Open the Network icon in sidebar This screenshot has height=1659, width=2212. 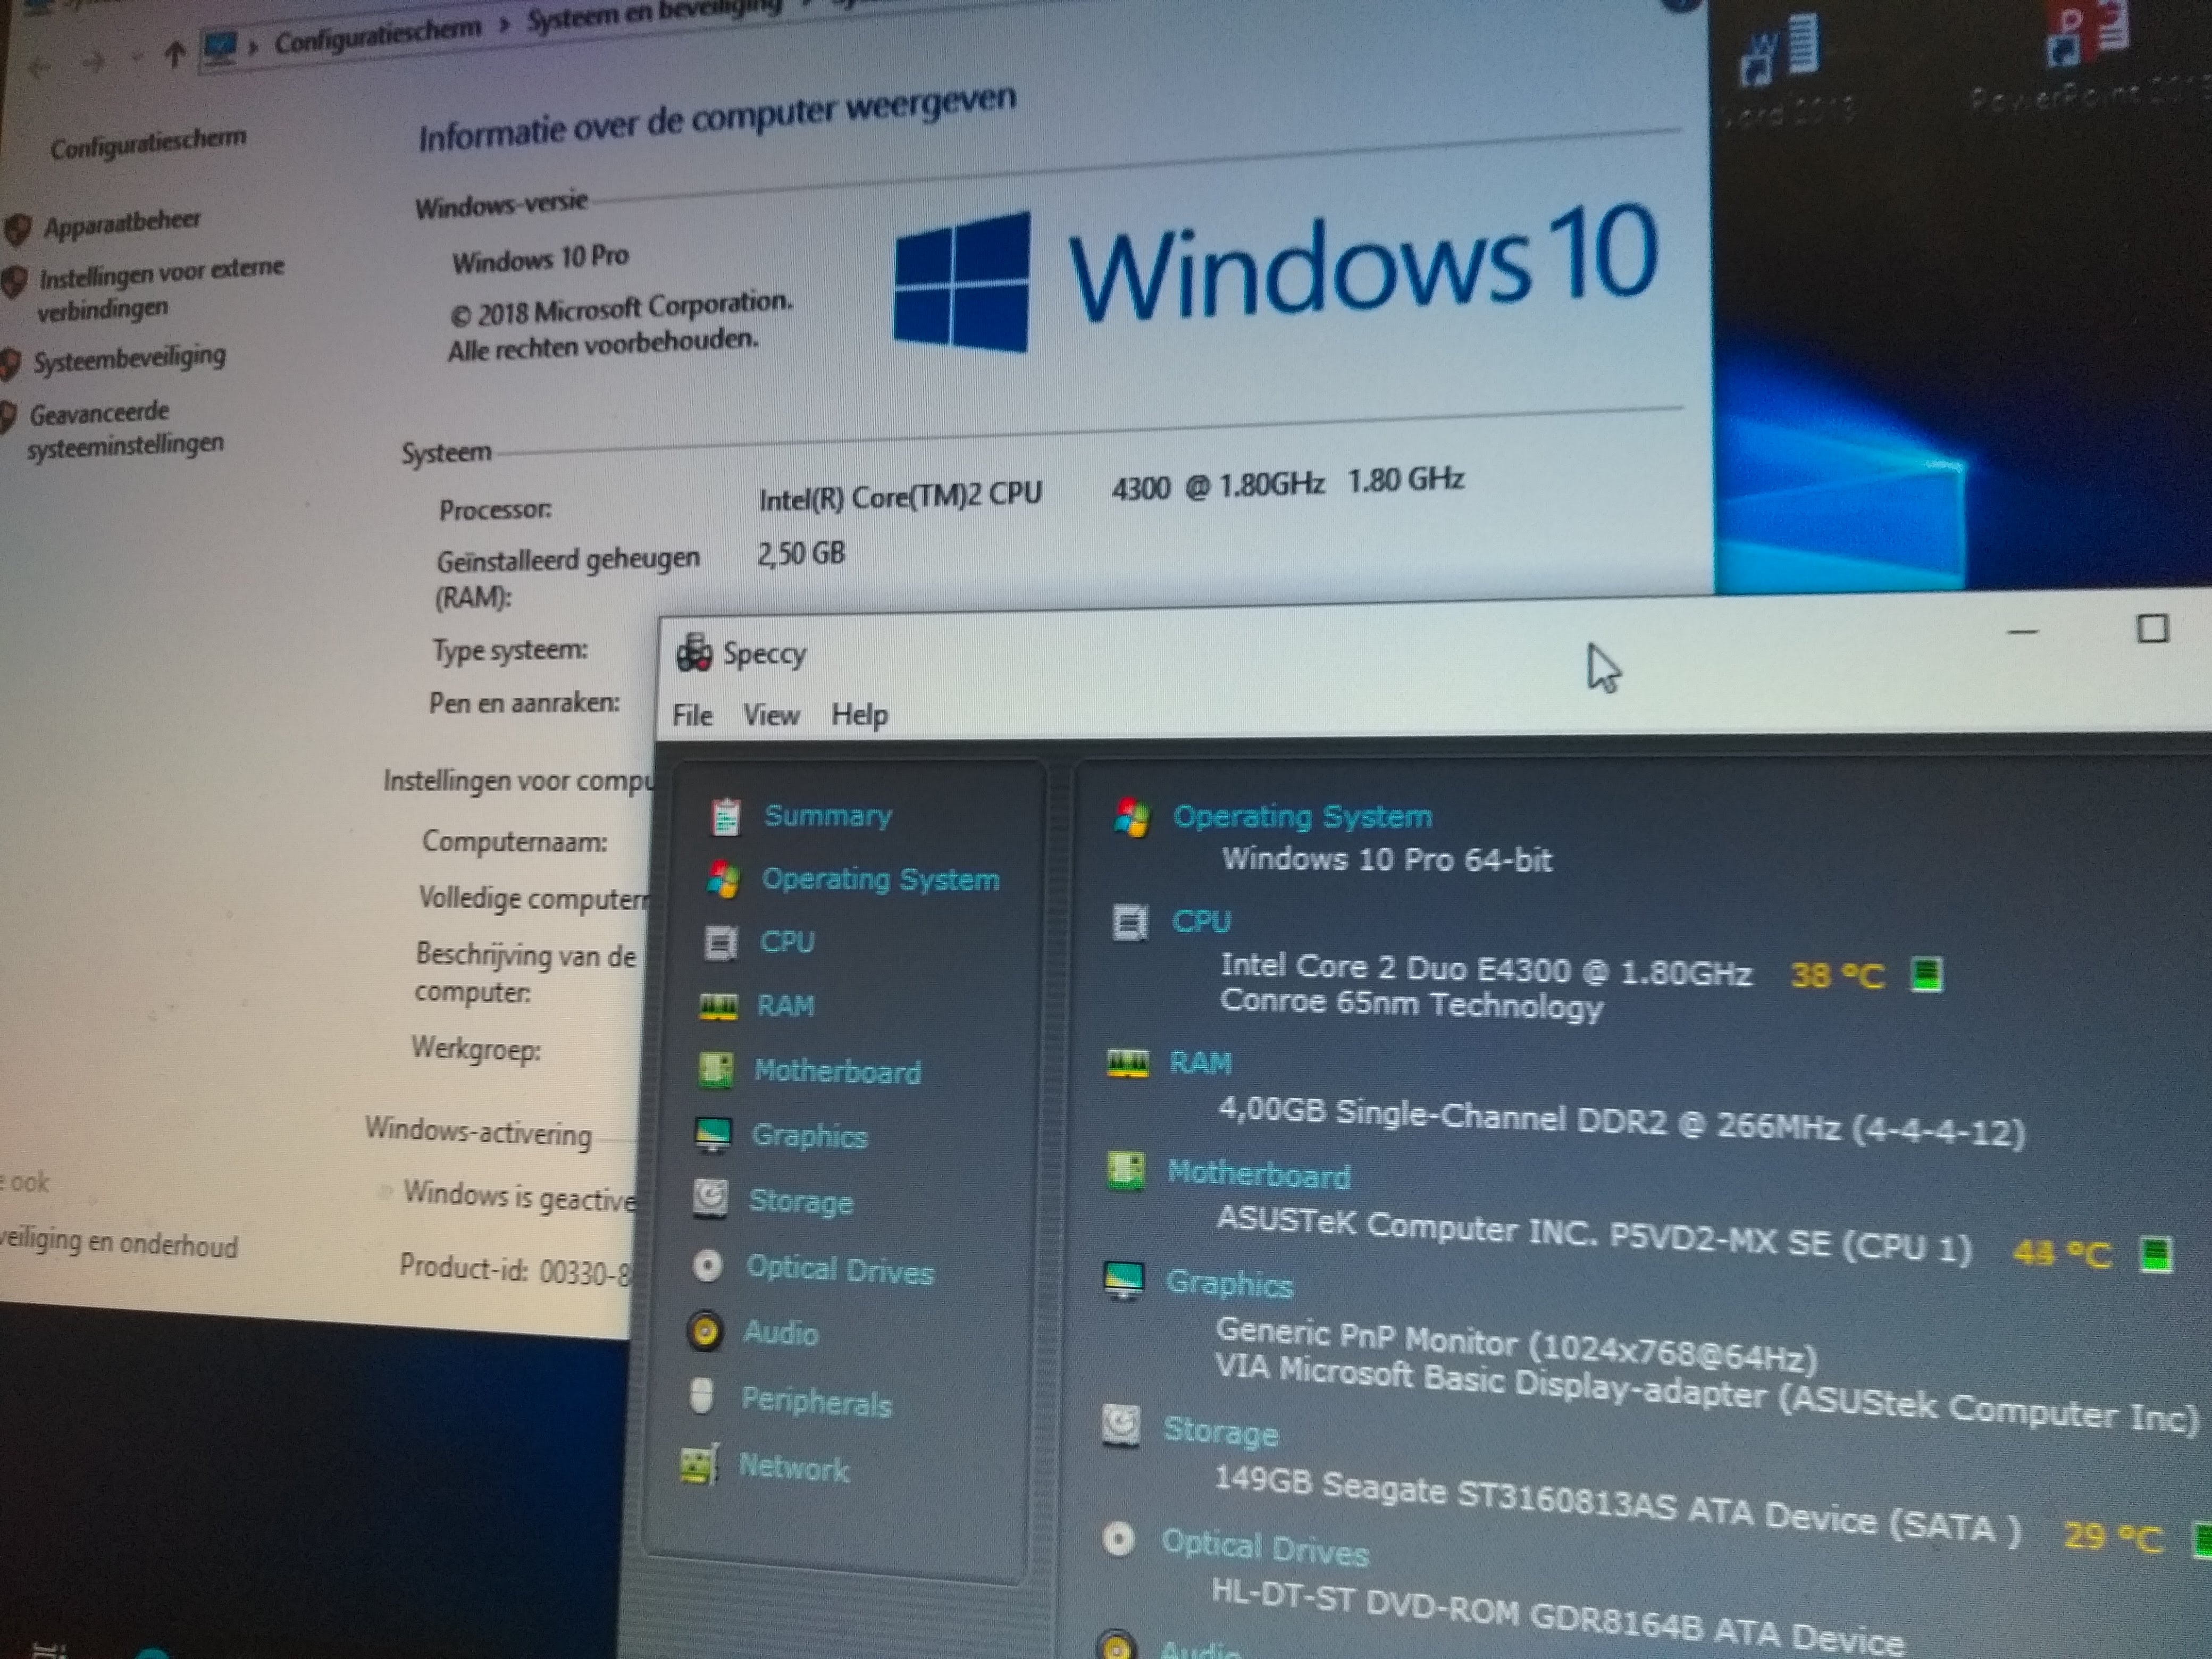pos(698,1465)
